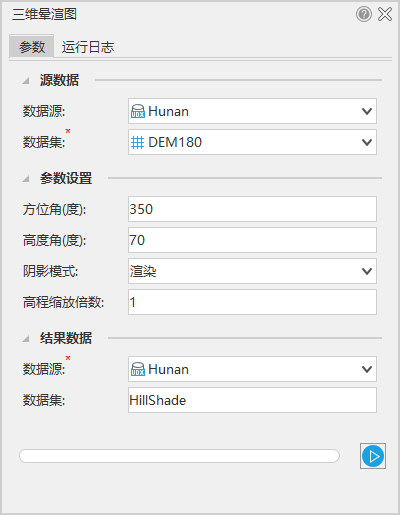400x515 pixels.
Task: Click the source Hunan datasource icon
Action: point(138,111)
